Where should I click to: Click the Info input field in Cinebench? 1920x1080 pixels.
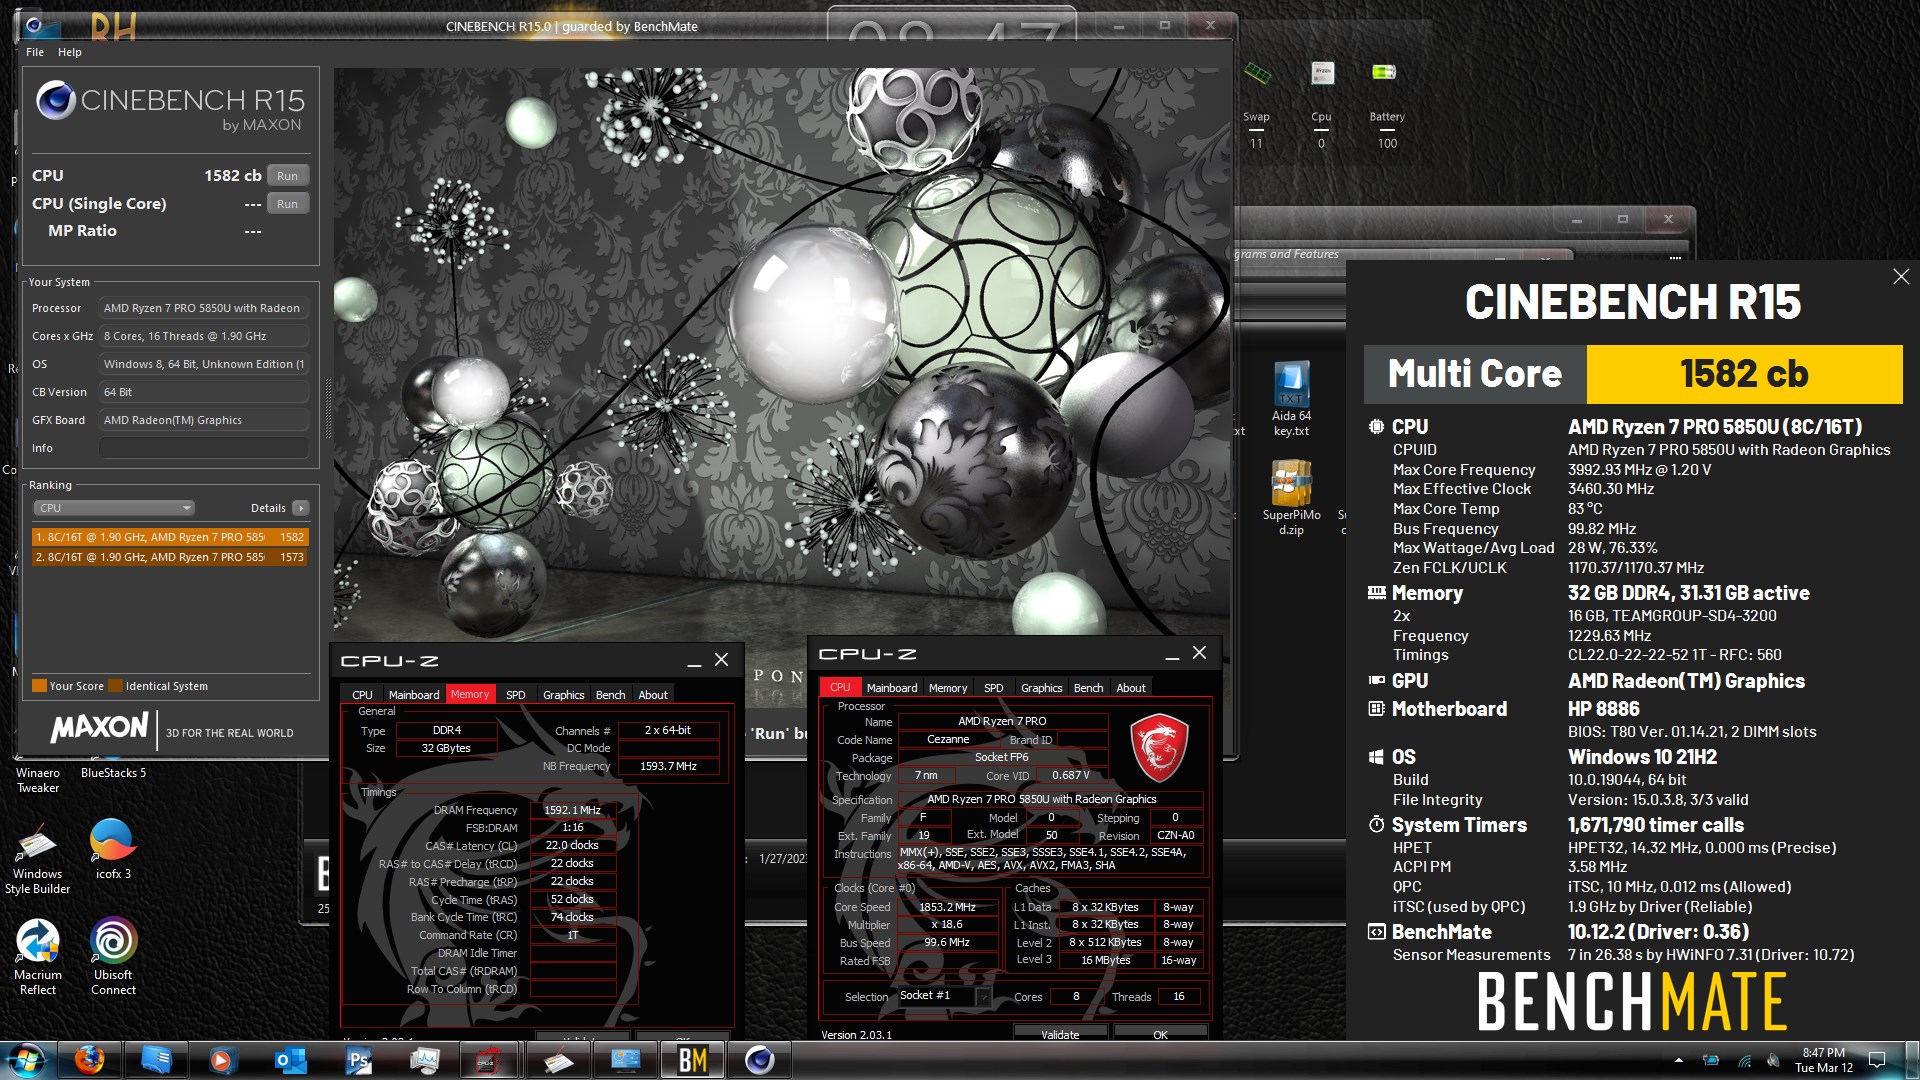204,448
